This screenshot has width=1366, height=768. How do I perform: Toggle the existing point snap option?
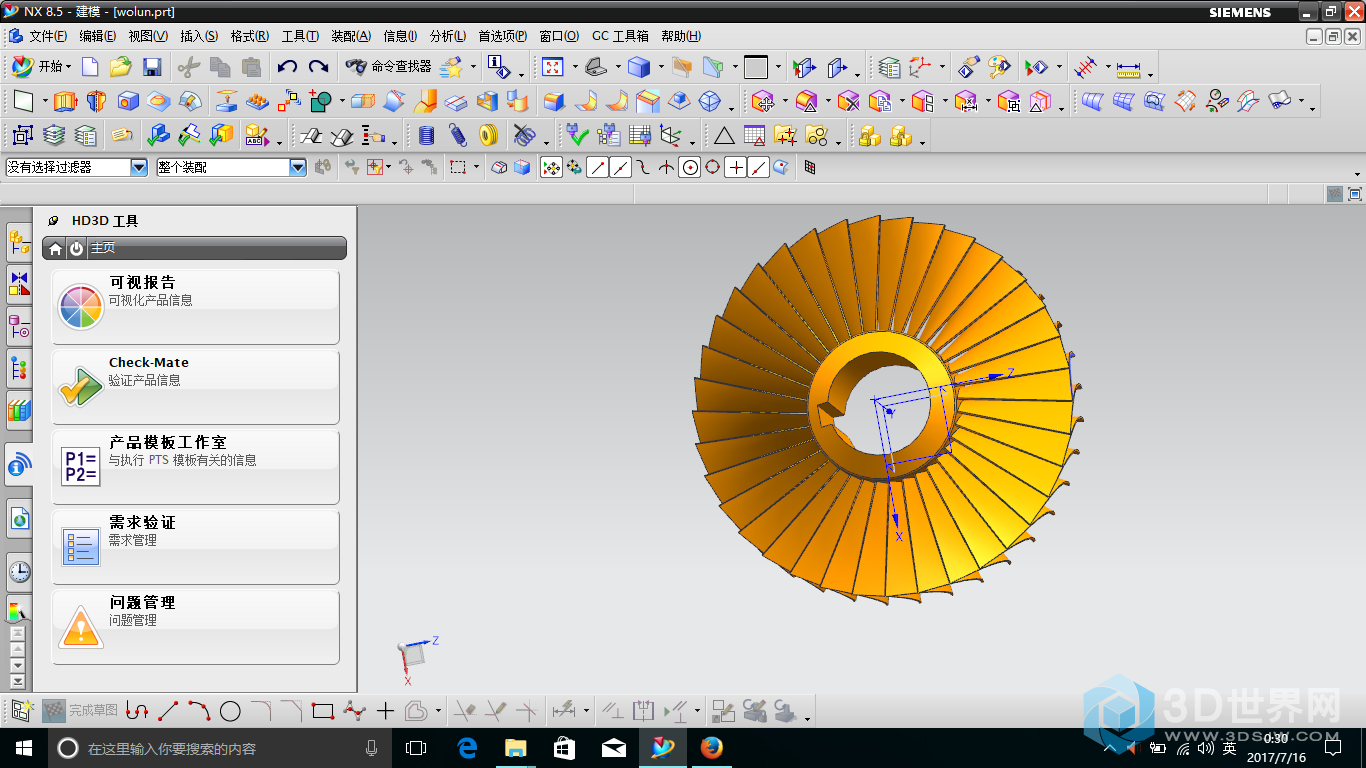click(x=736, y=168)
